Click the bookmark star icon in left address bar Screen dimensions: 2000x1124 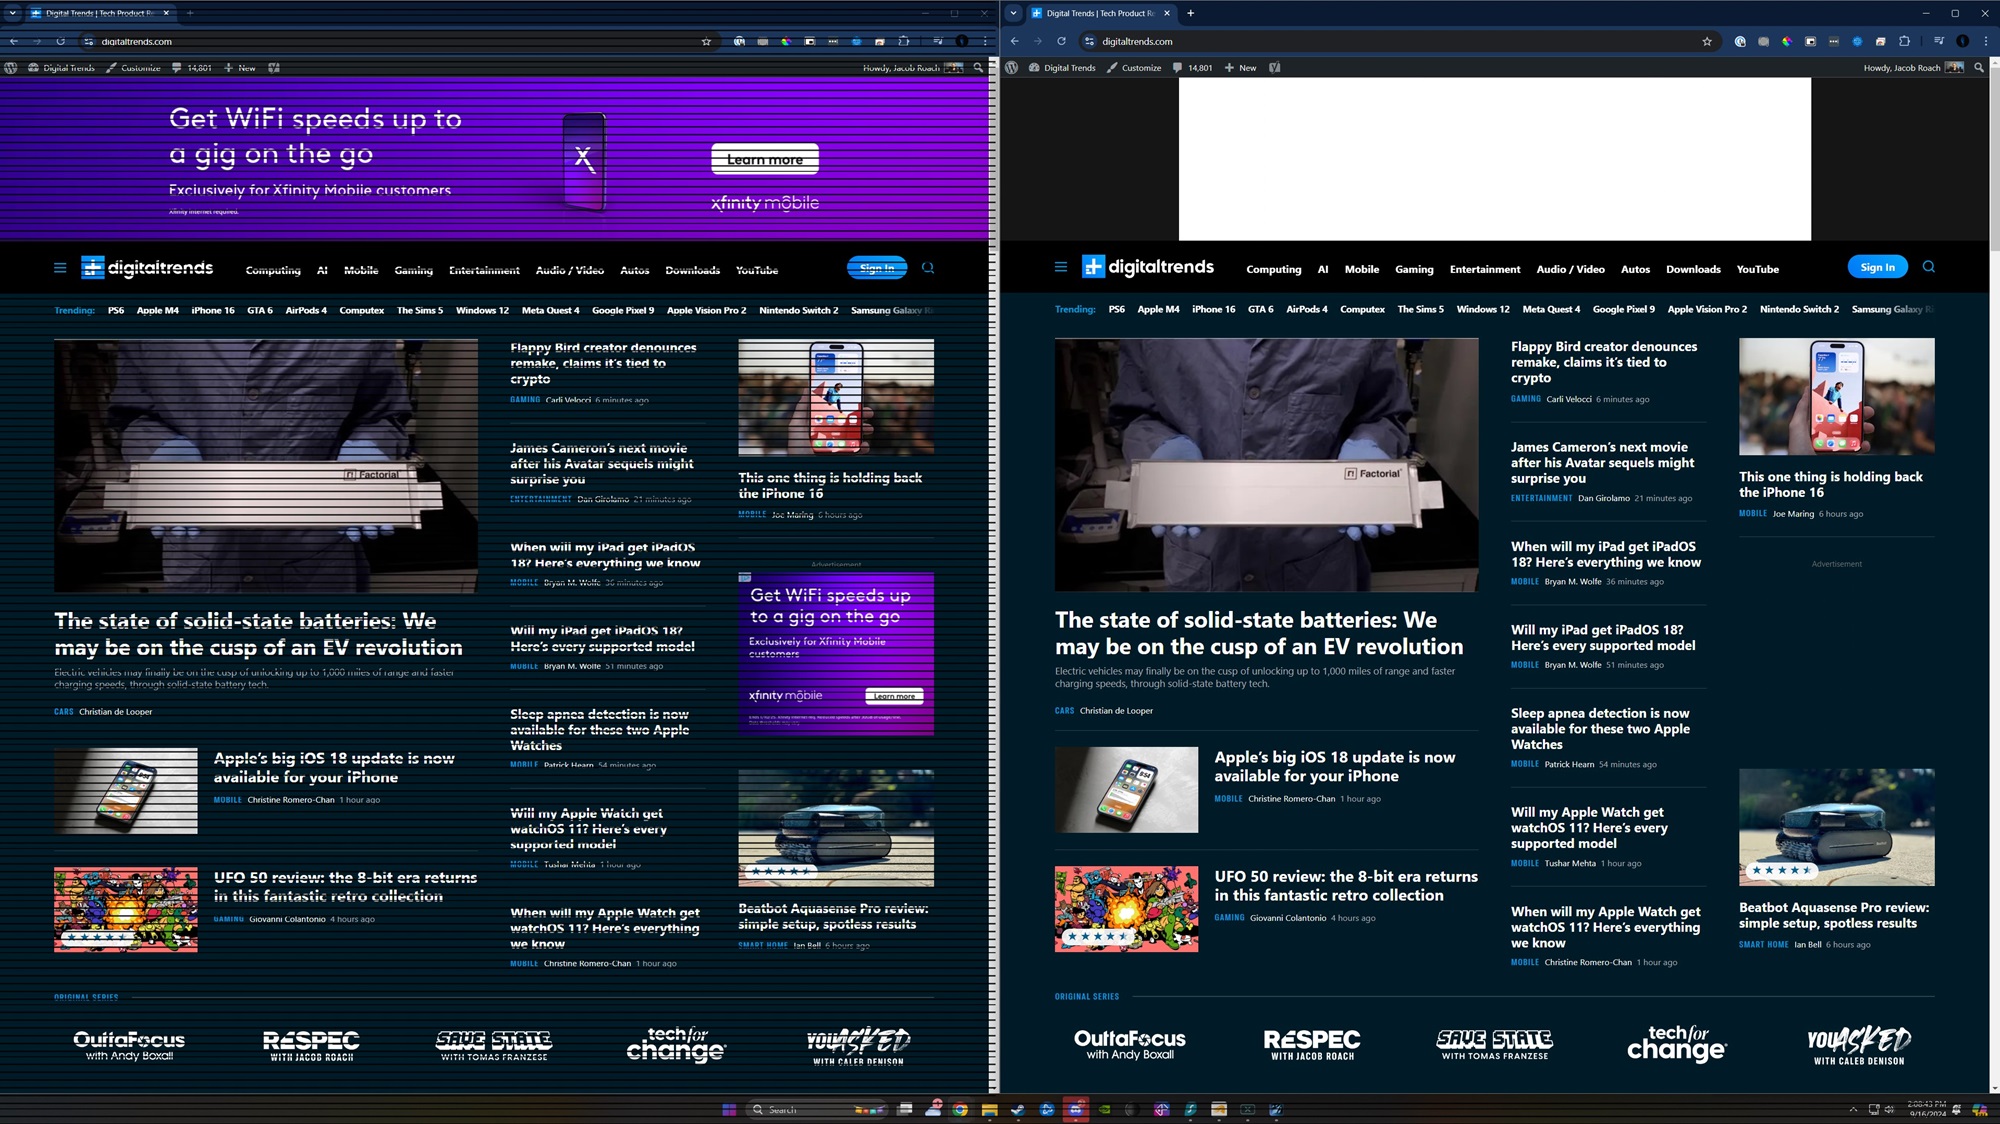tap(706, 41)
